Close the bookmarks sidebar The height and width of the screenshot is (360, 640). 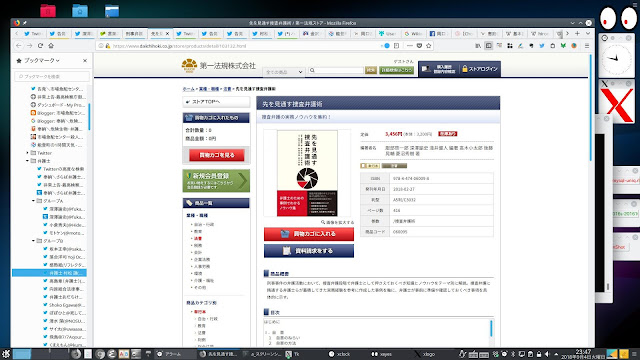(85, 60)
